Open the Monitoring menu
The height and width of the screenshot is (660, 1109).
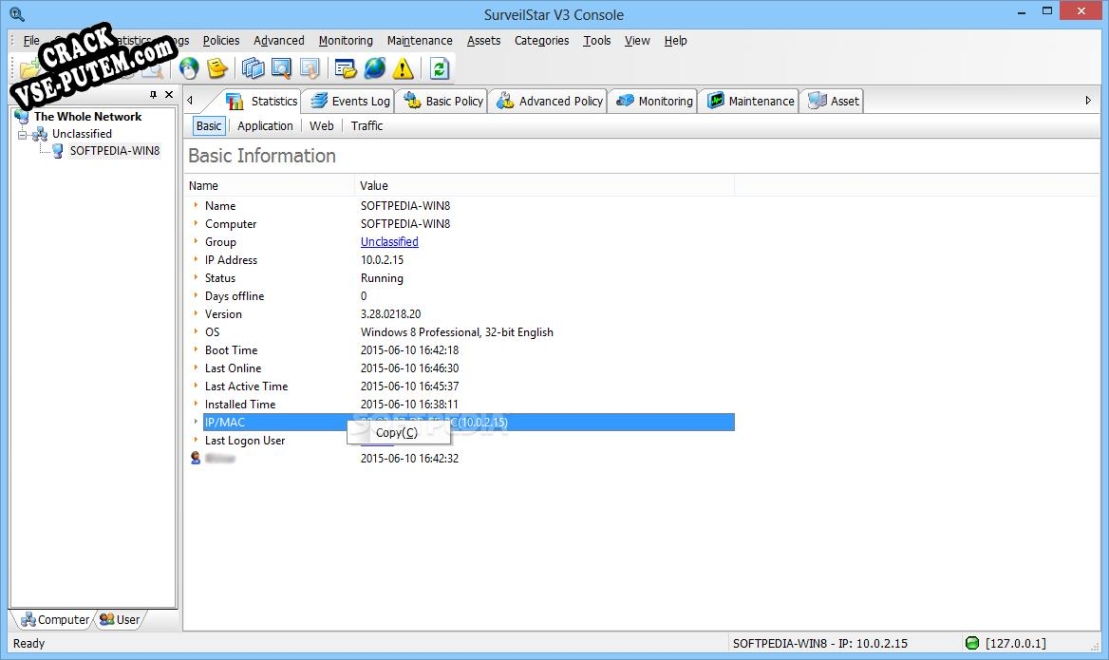pyautogui.click(x=345, y=40)
